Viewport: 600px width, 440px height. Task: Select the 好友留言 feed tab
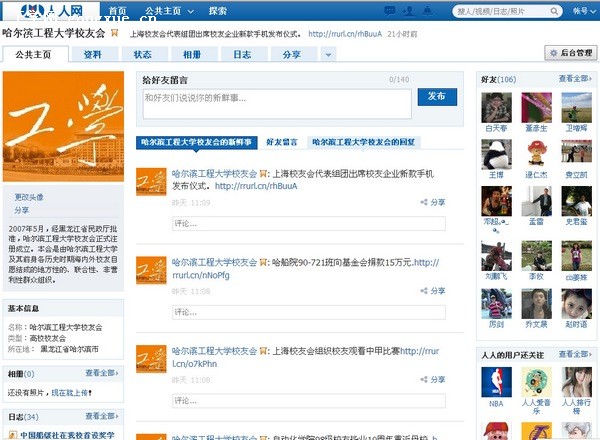click(281, 143)
